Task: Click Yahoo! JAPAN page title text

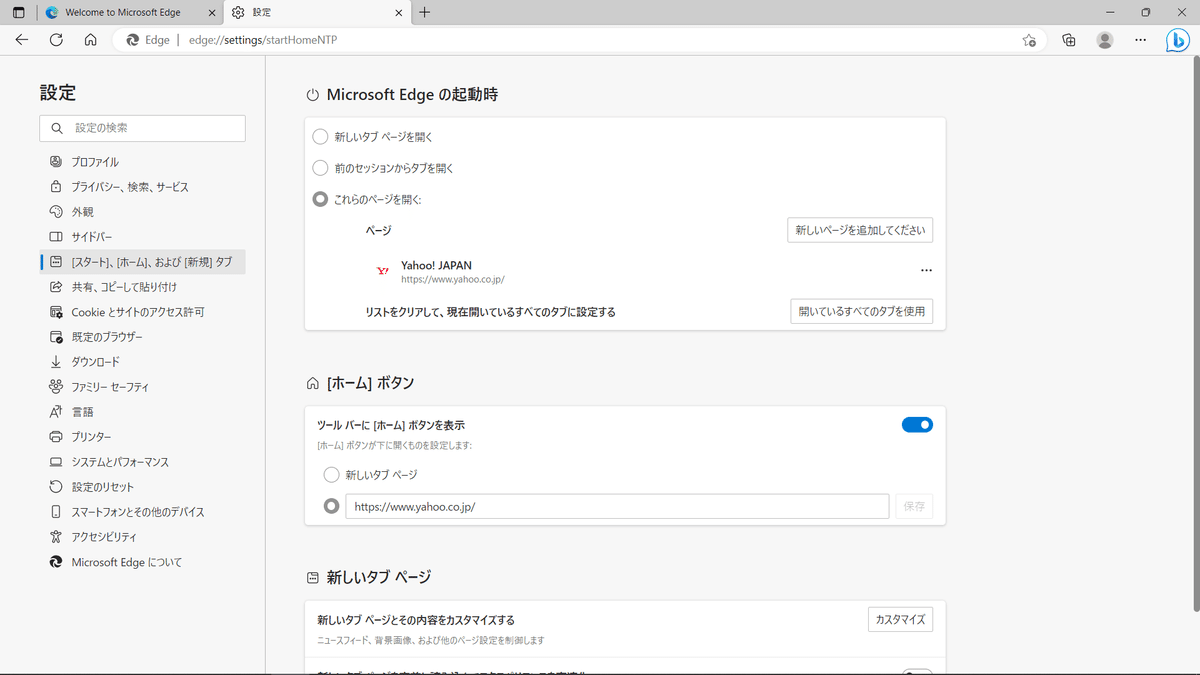Action: (436, 265)
